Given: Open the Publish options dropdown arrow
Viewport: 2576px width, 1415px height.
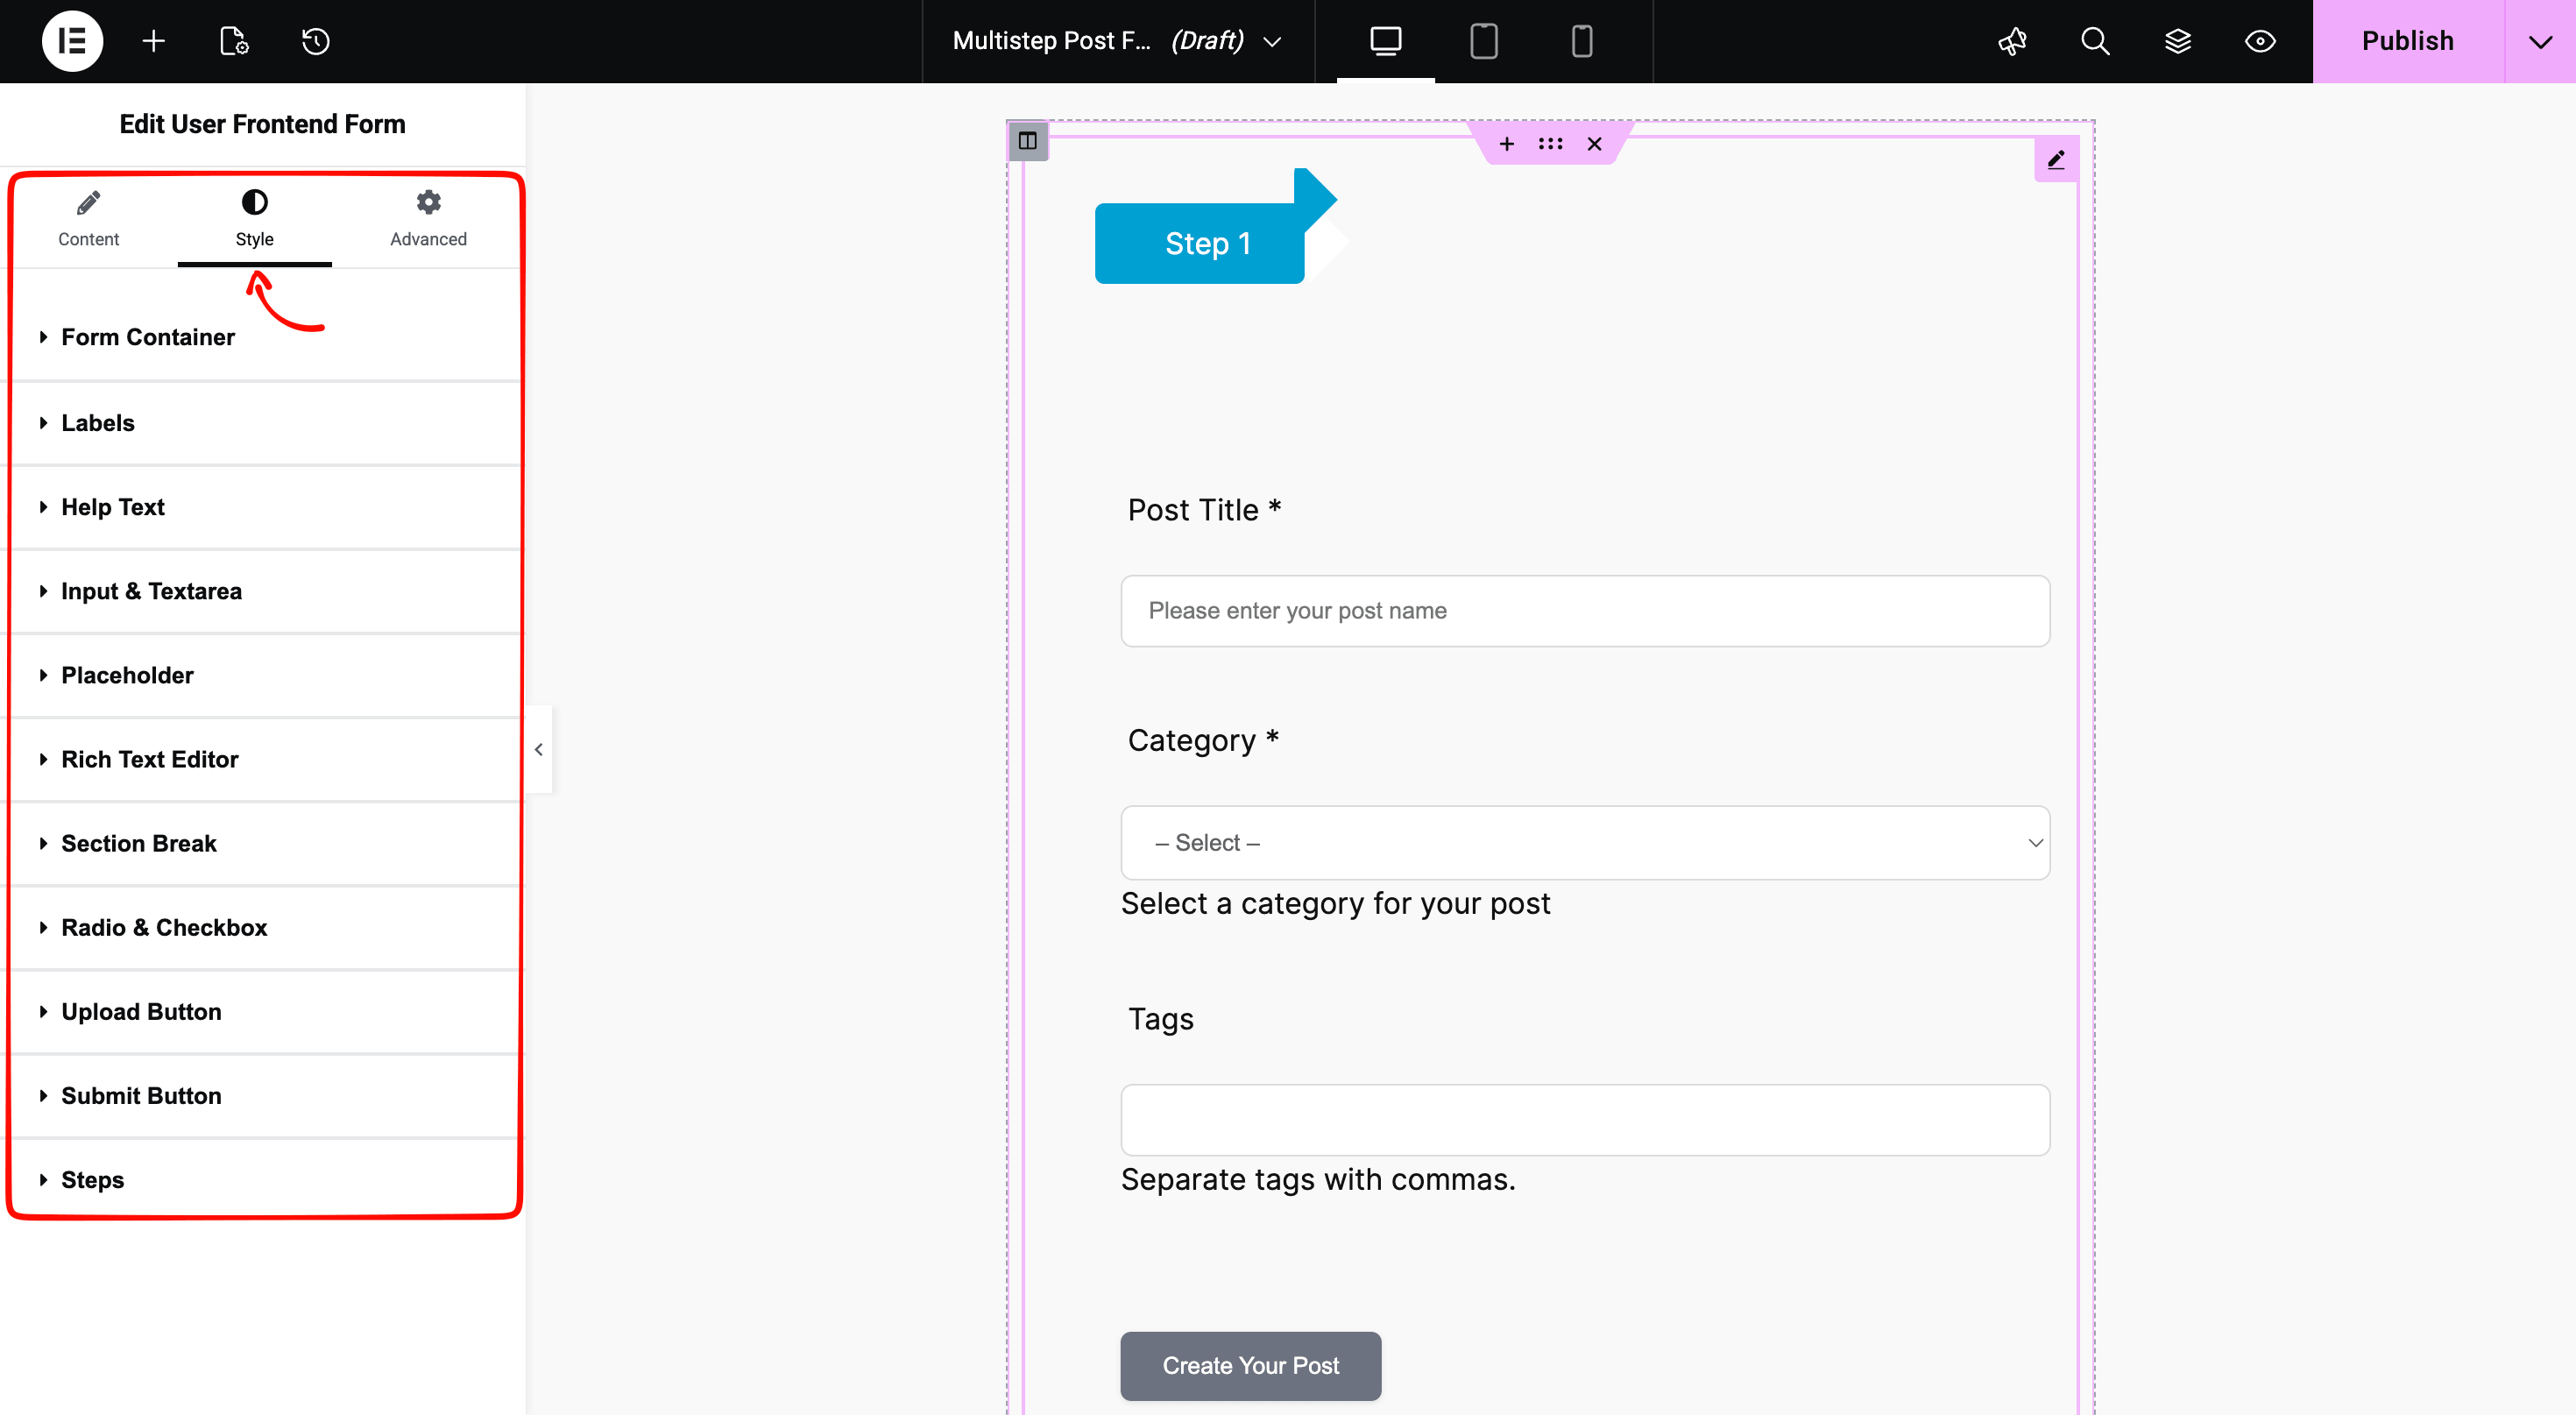Looking at the screenshot, I should 2538,41.
